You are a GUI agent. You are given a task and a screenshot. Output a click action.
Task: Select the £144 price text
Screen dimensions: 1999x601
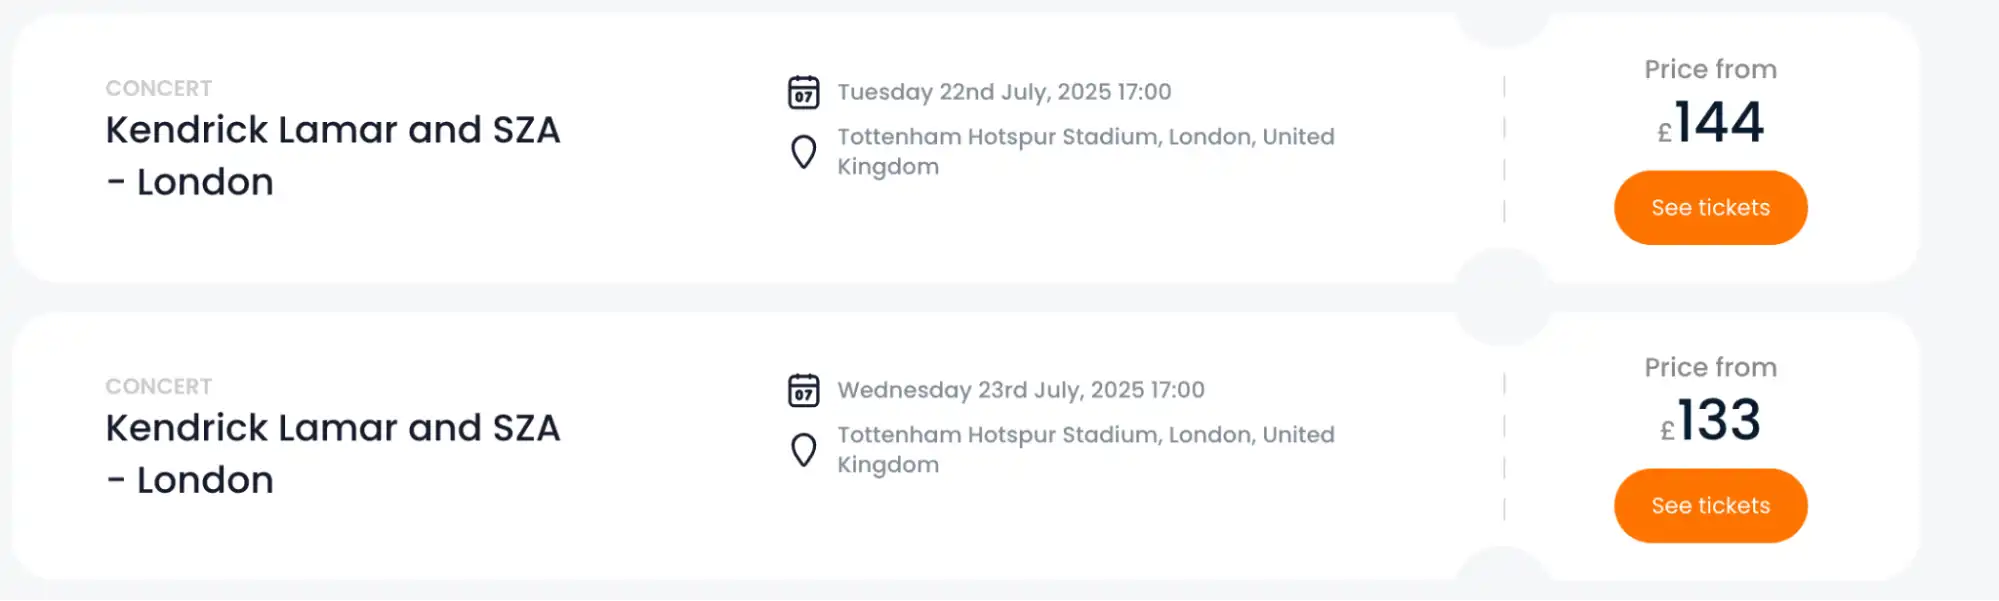(1710, 122)
